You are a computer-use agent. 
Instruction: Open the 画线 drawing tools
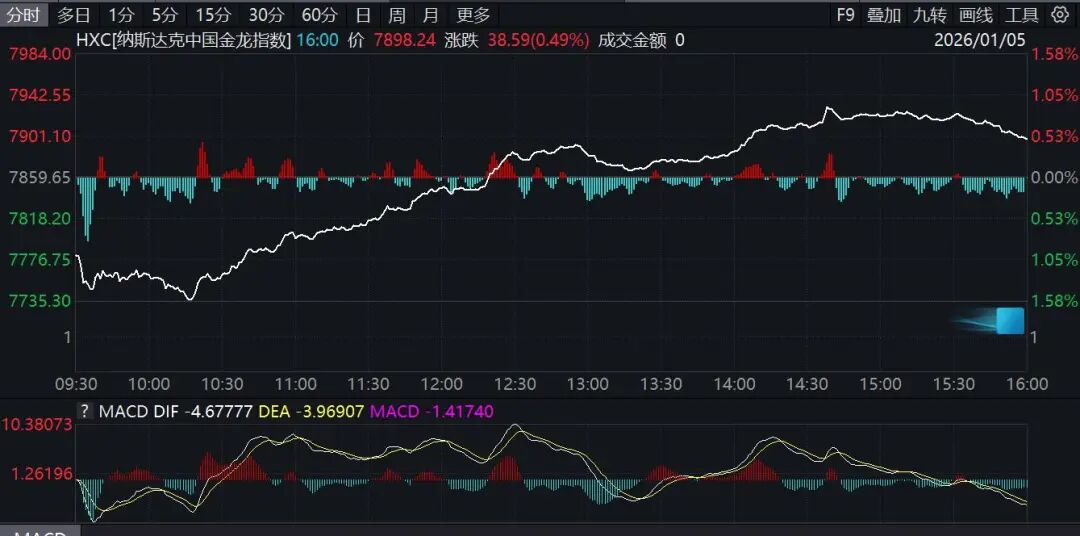(975, 15)
